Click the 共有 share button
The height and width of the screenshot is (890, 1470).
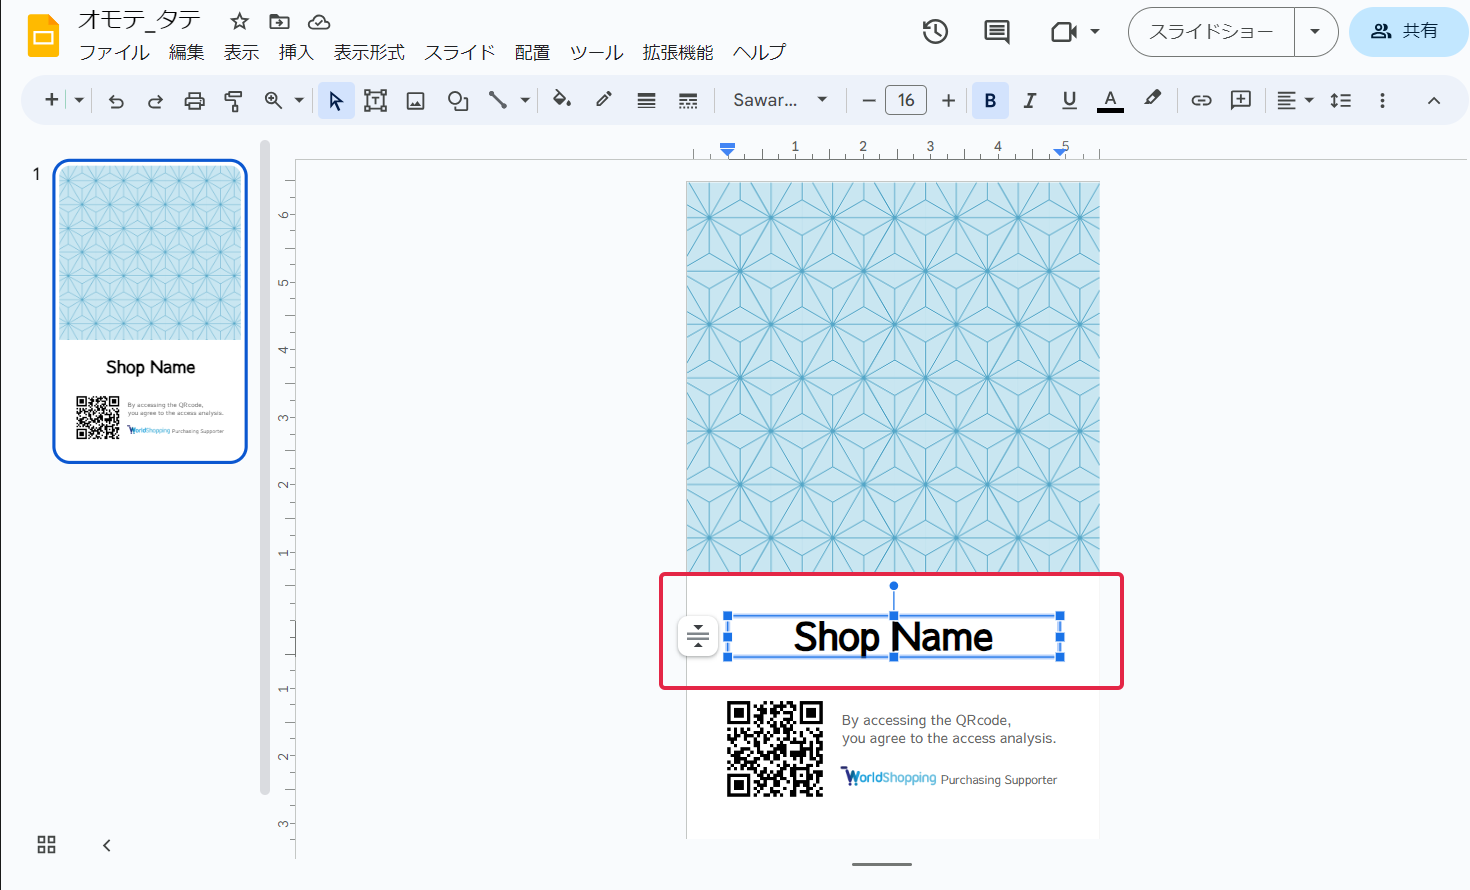[1407, 32]
